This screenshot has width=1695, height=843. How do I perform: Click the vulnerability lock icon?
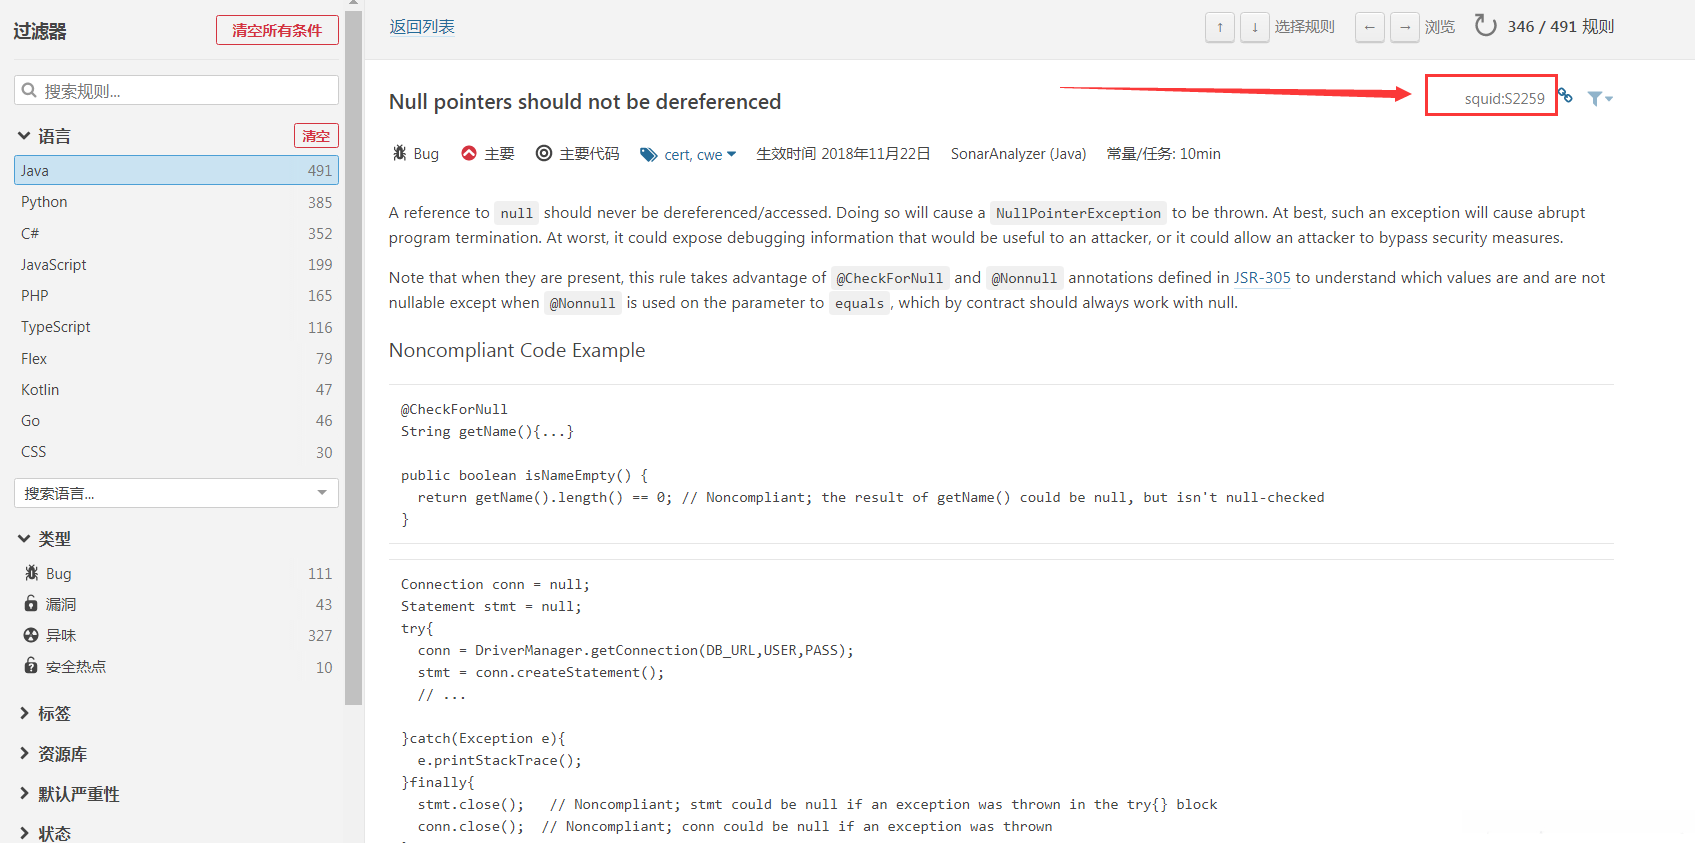pos(31,604)
